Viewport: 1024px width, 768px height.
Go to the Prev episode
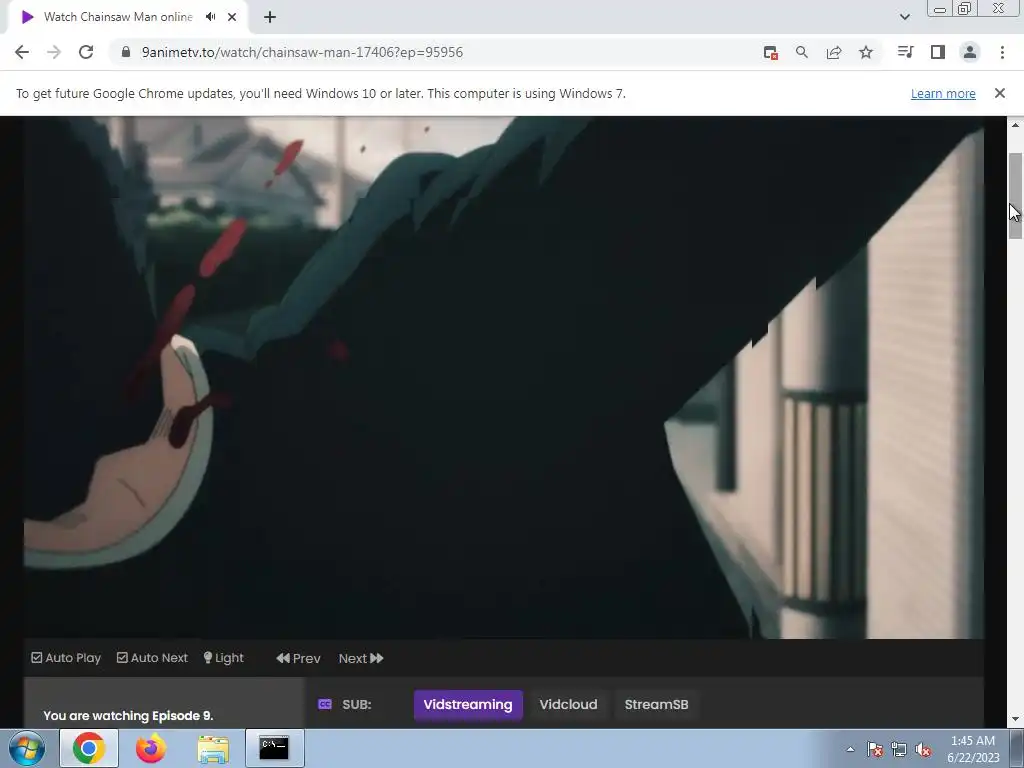pos(298,658)
